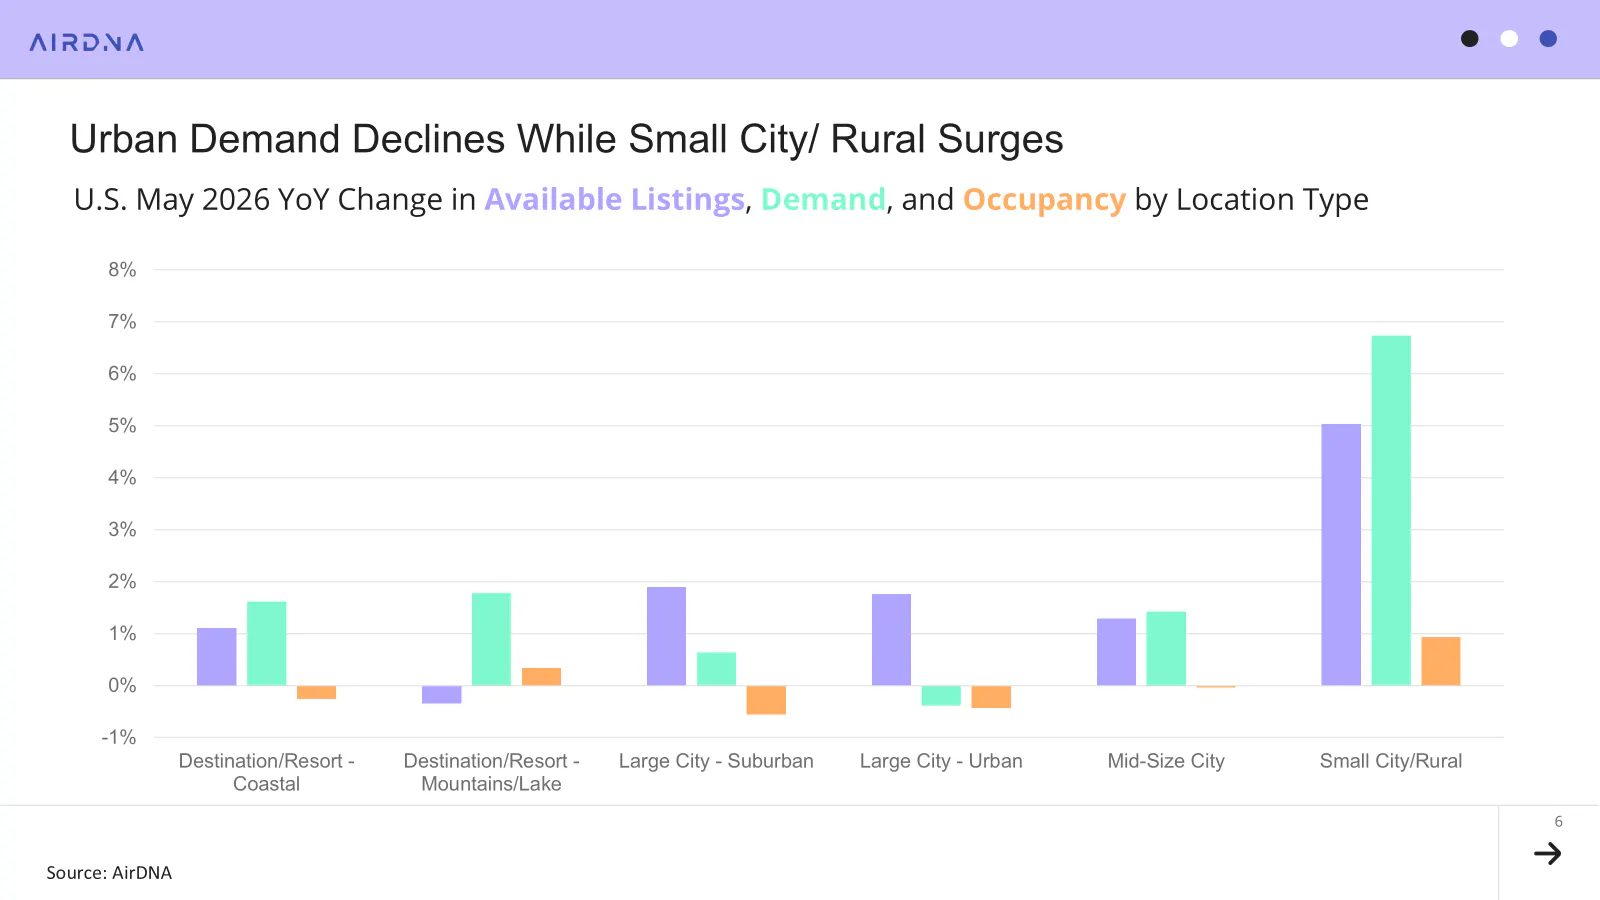The height and width of the screenshot is (900, 1600).
Task: Click the slide number 6
Action: [x=1558, y=822]
